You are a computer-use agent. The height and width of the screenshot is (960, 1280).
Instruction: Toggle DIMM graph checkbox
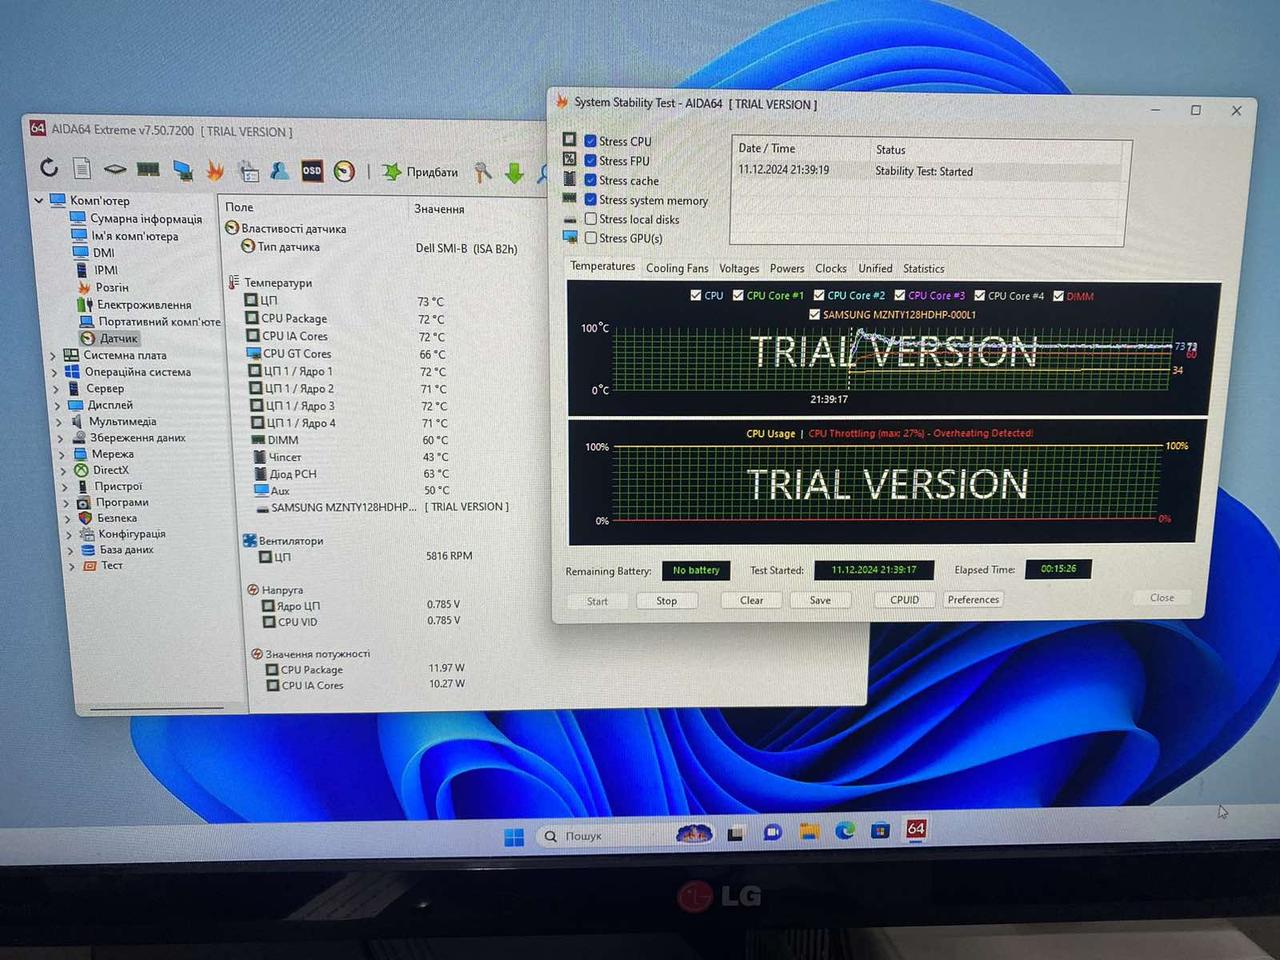click(1058, 296)
